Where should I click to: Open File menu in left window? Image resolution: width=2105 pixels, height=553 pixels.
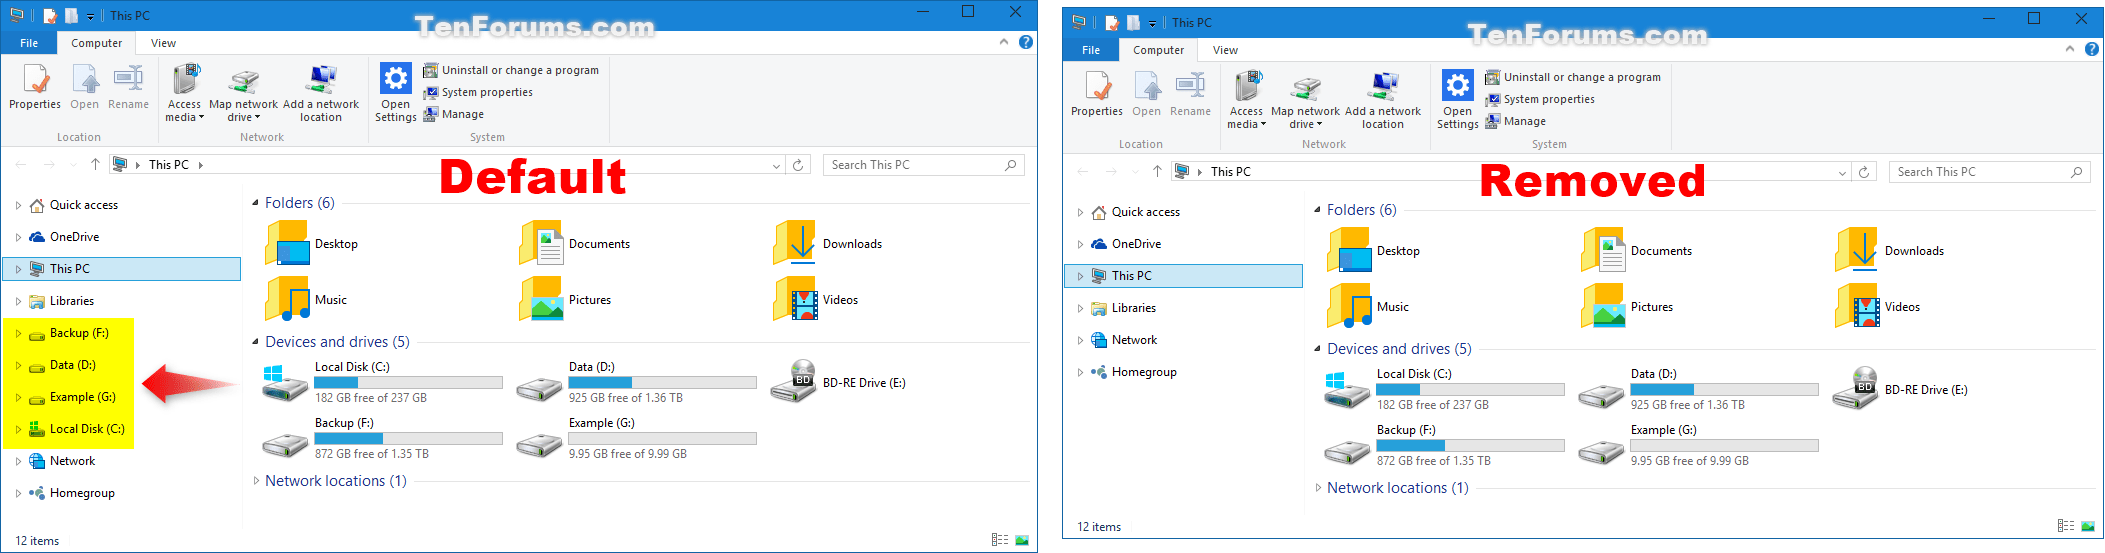click(29, 43)
